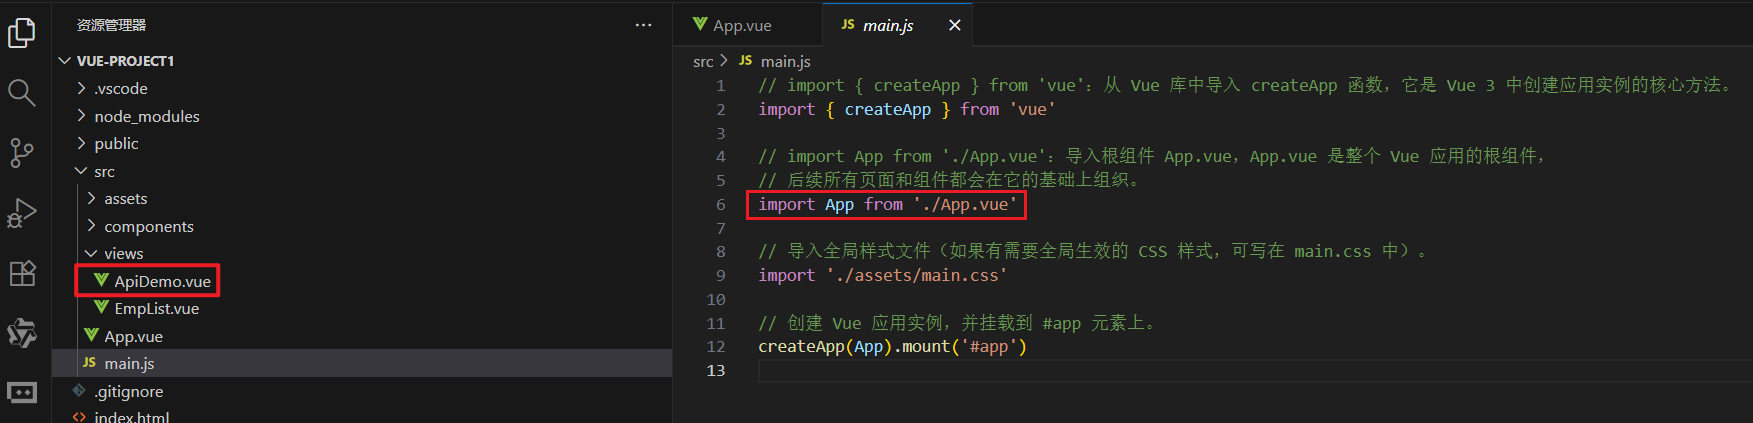
Task: Click the .gitignore file type icon
Action: [79, 391]
